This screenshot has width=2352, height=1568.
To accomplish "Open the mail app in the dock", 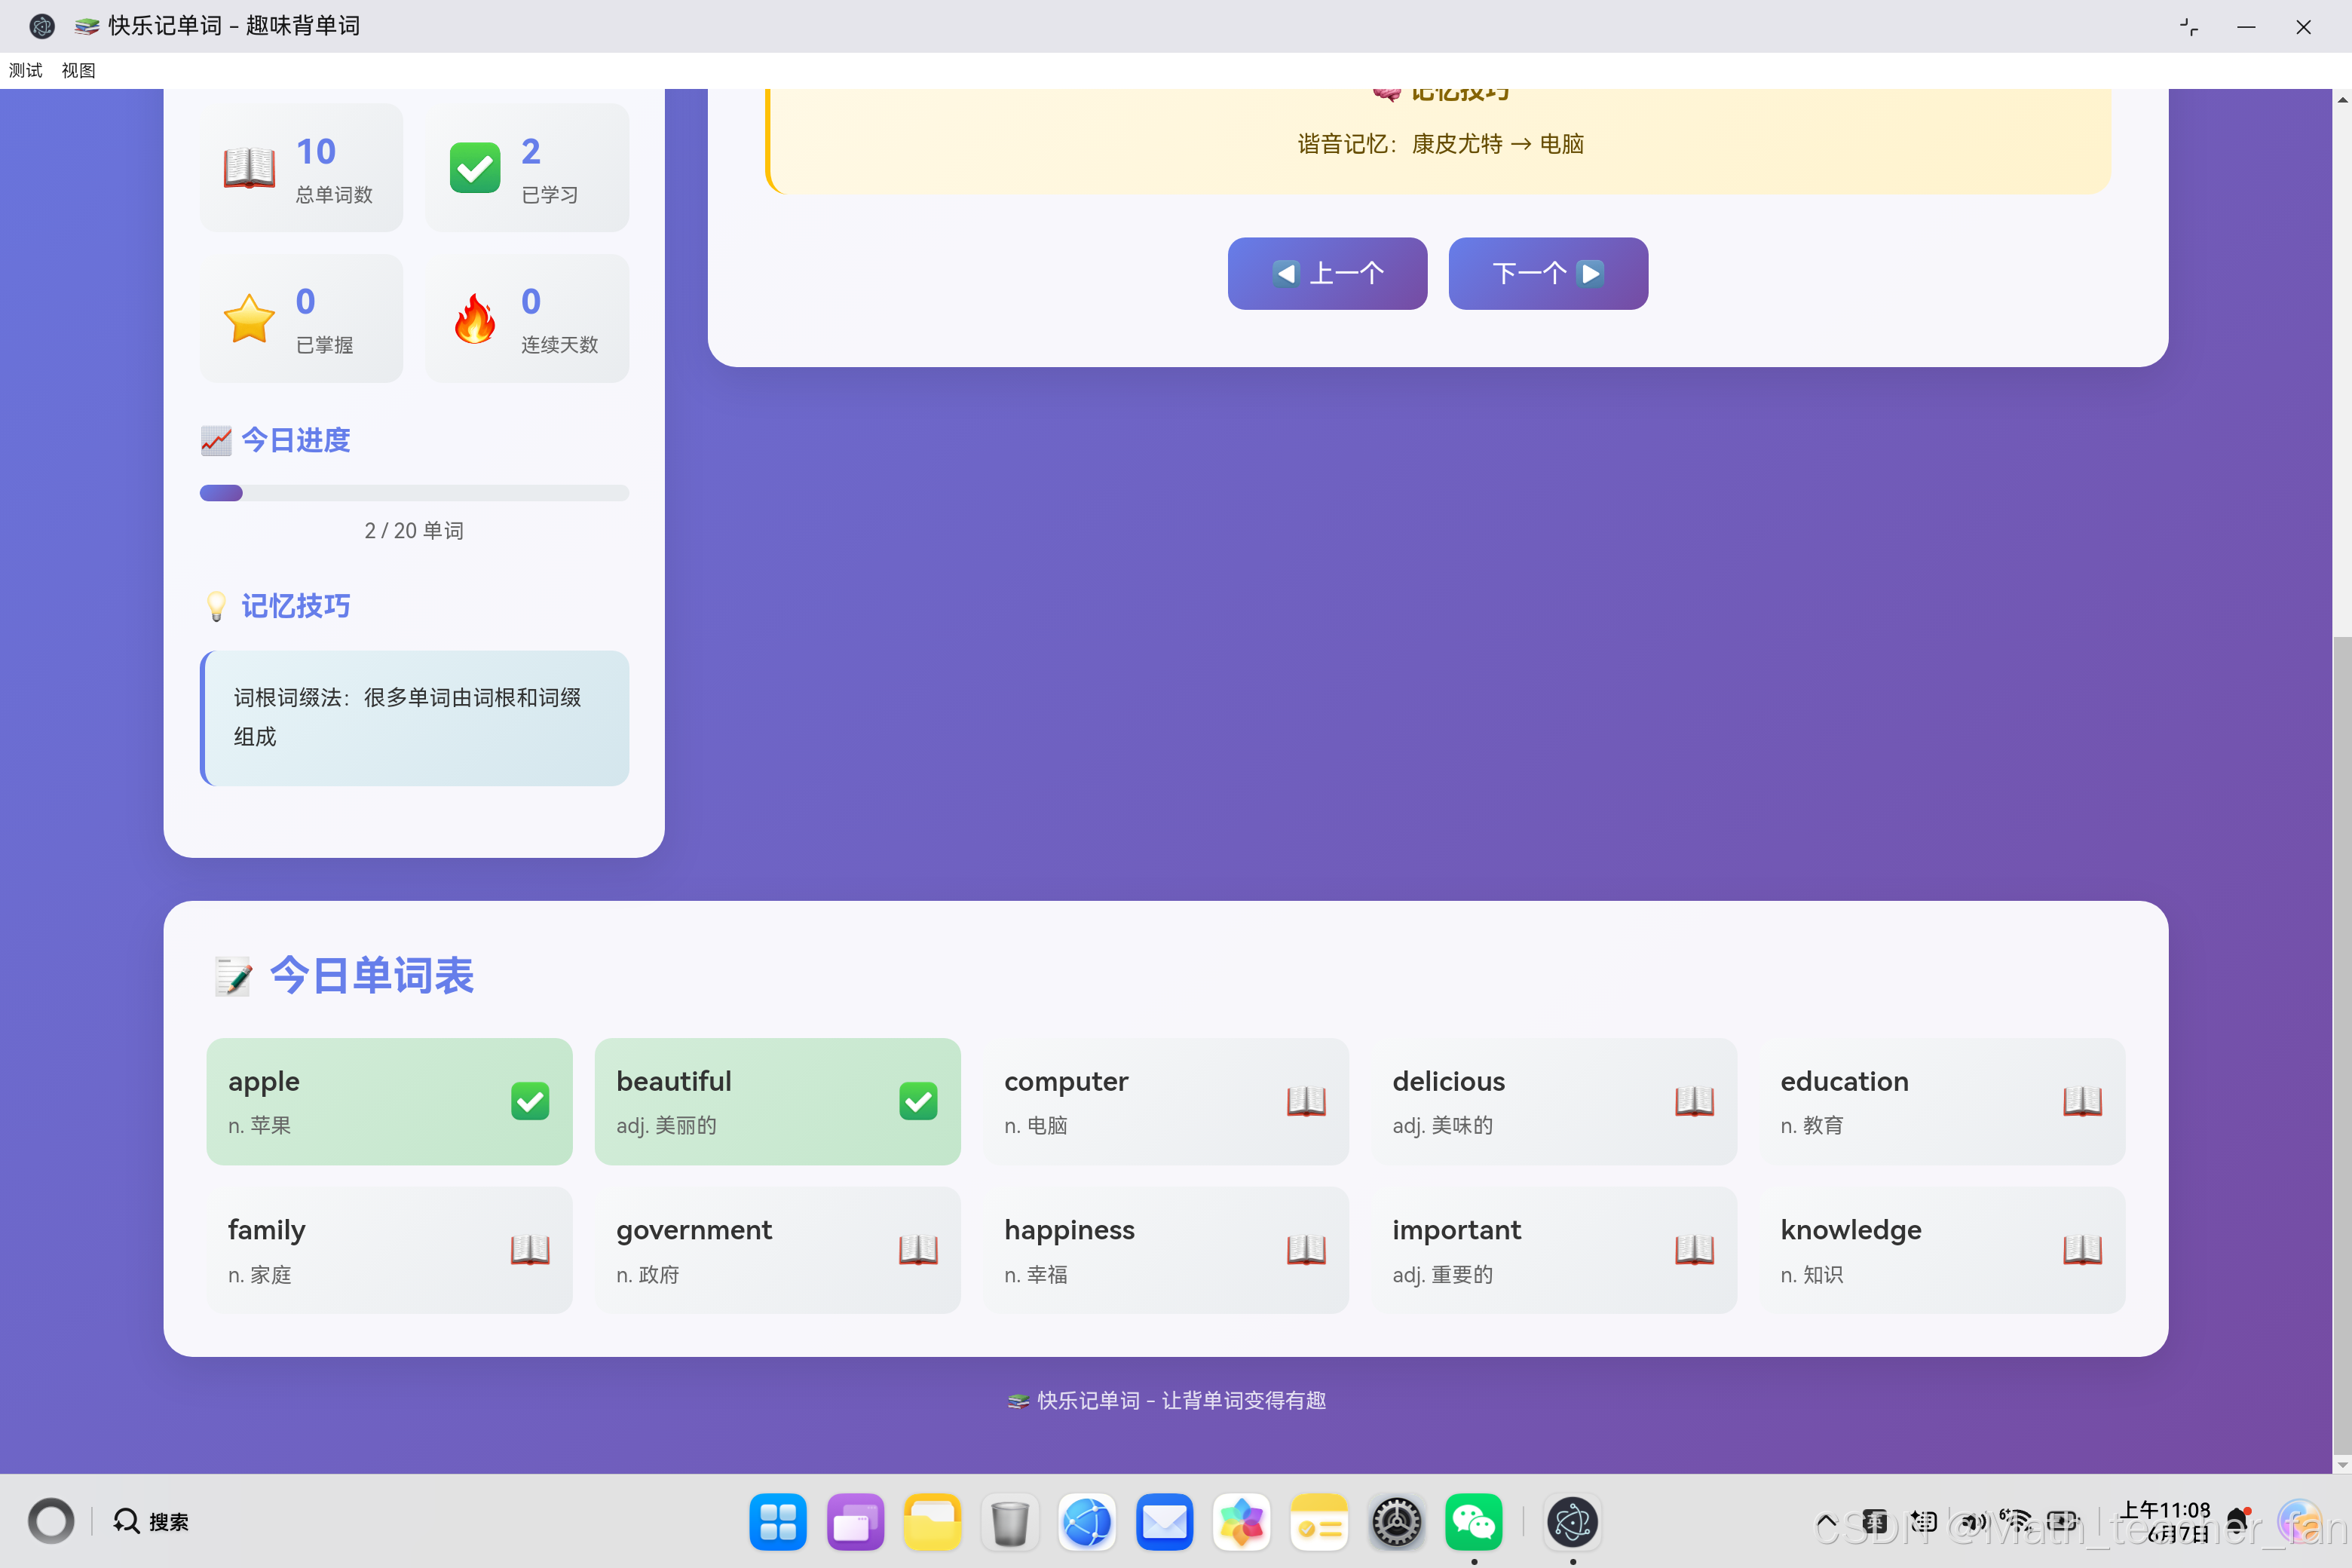I will click(1164, 1522).
